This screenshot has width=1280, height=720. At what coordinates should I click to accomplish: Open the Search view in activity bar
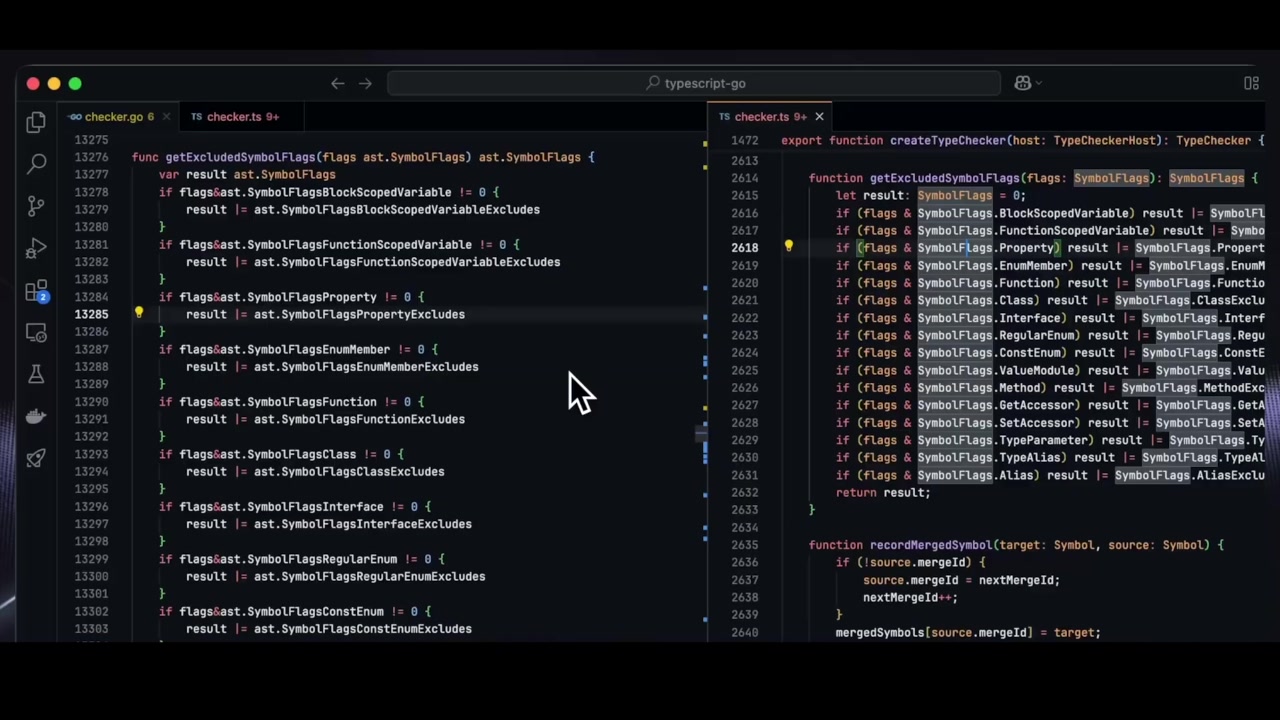tap(36, 163)
